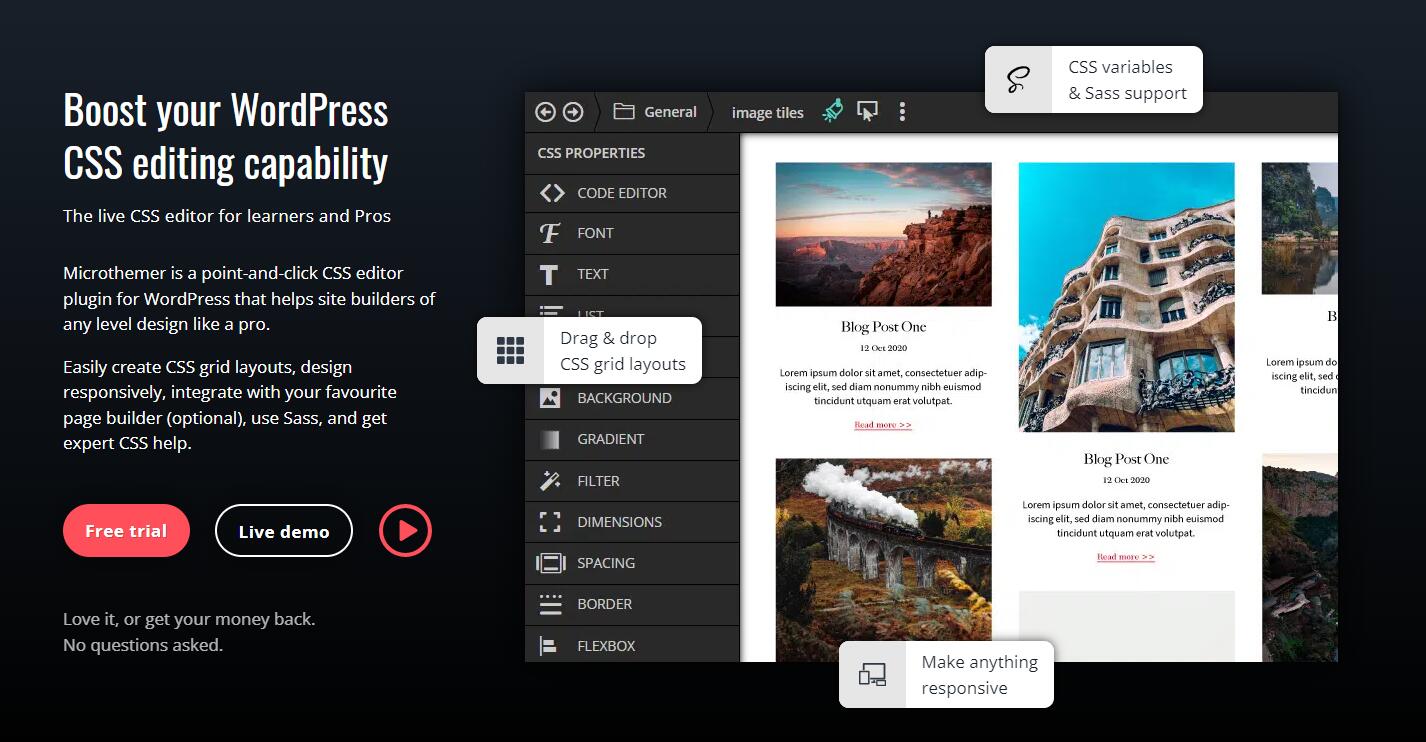Click the 12 Oct 2020 date under canyon post
Screen dimensions: 1426x742
884,348
